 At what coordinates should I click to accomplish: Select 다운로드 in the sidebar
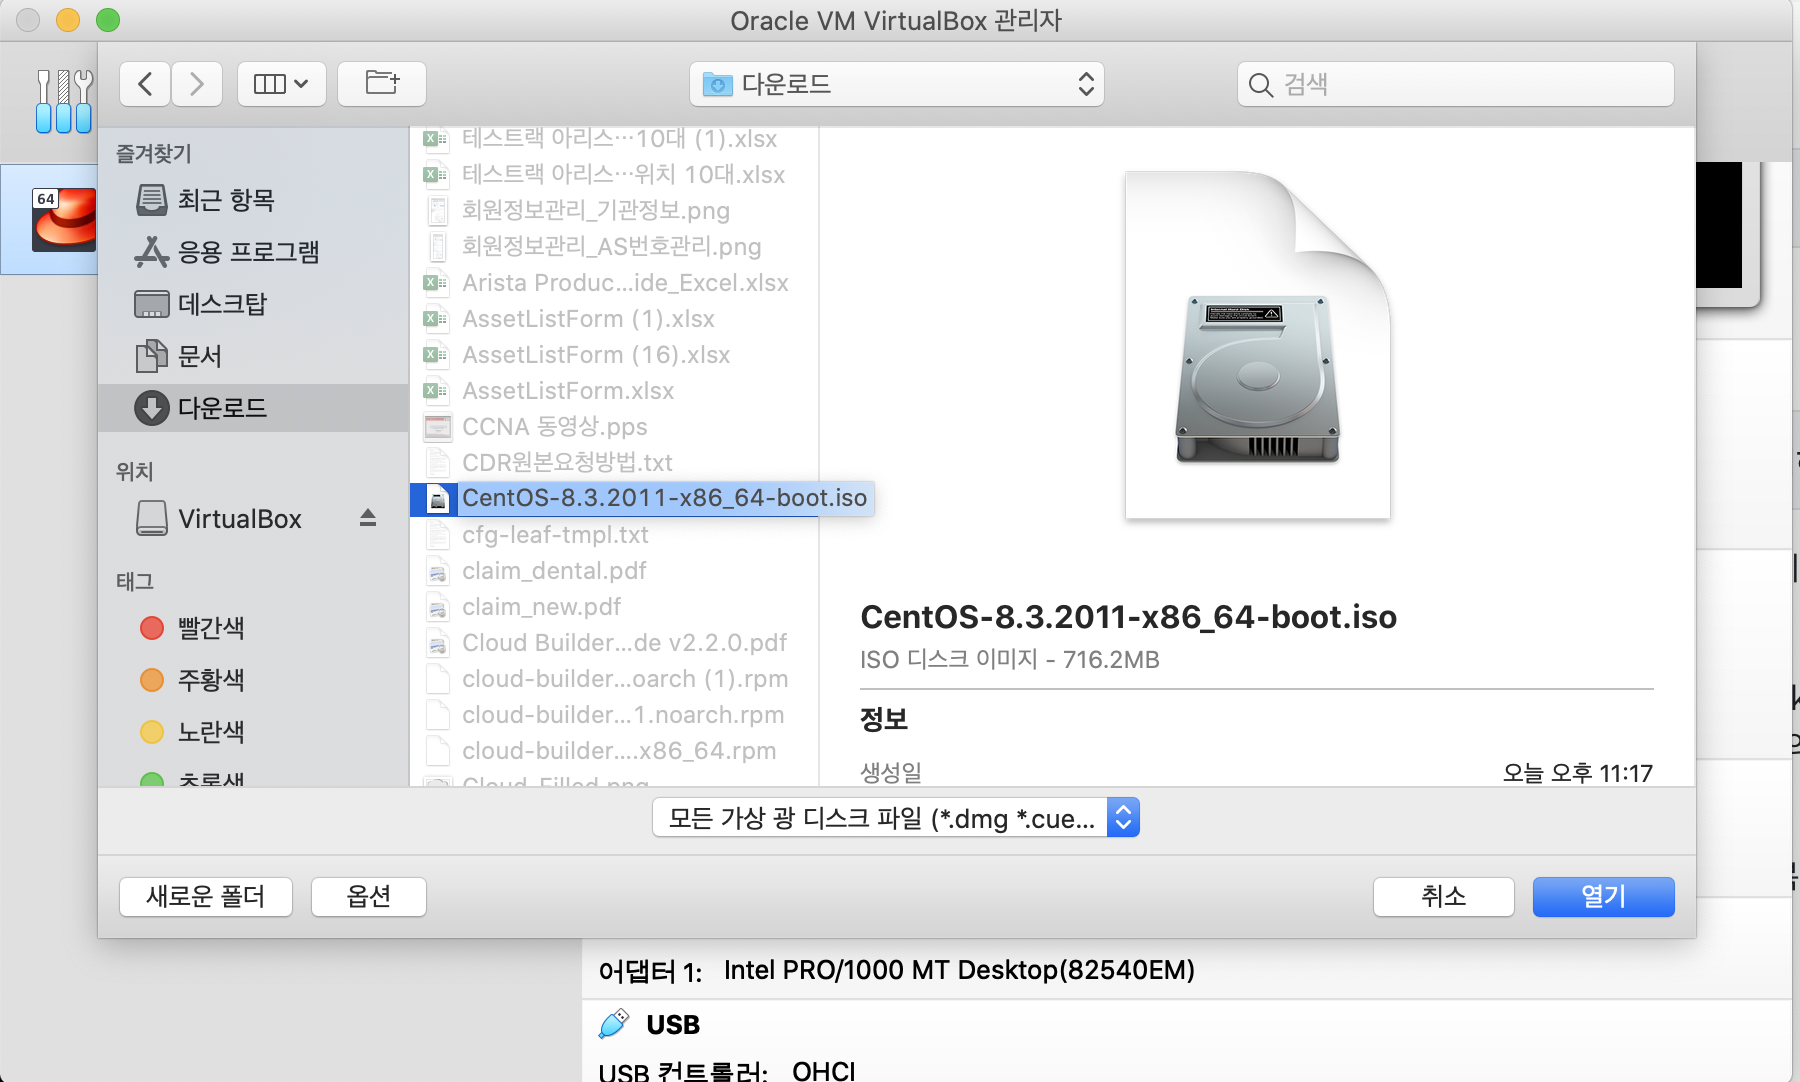click(x=254, y=408)
